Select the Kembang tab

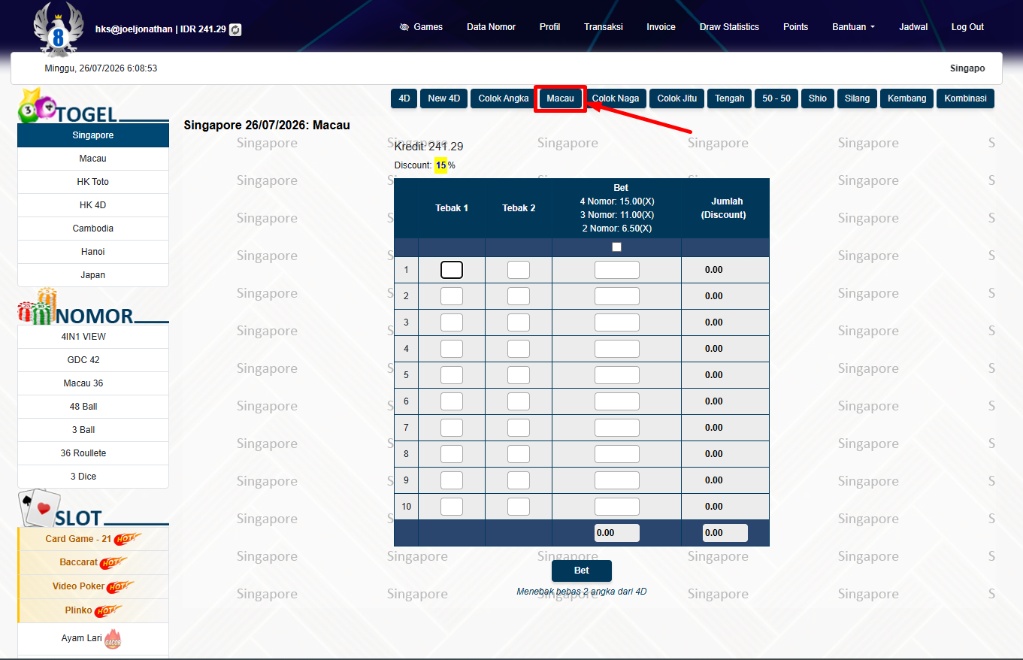tap(906, 98)
